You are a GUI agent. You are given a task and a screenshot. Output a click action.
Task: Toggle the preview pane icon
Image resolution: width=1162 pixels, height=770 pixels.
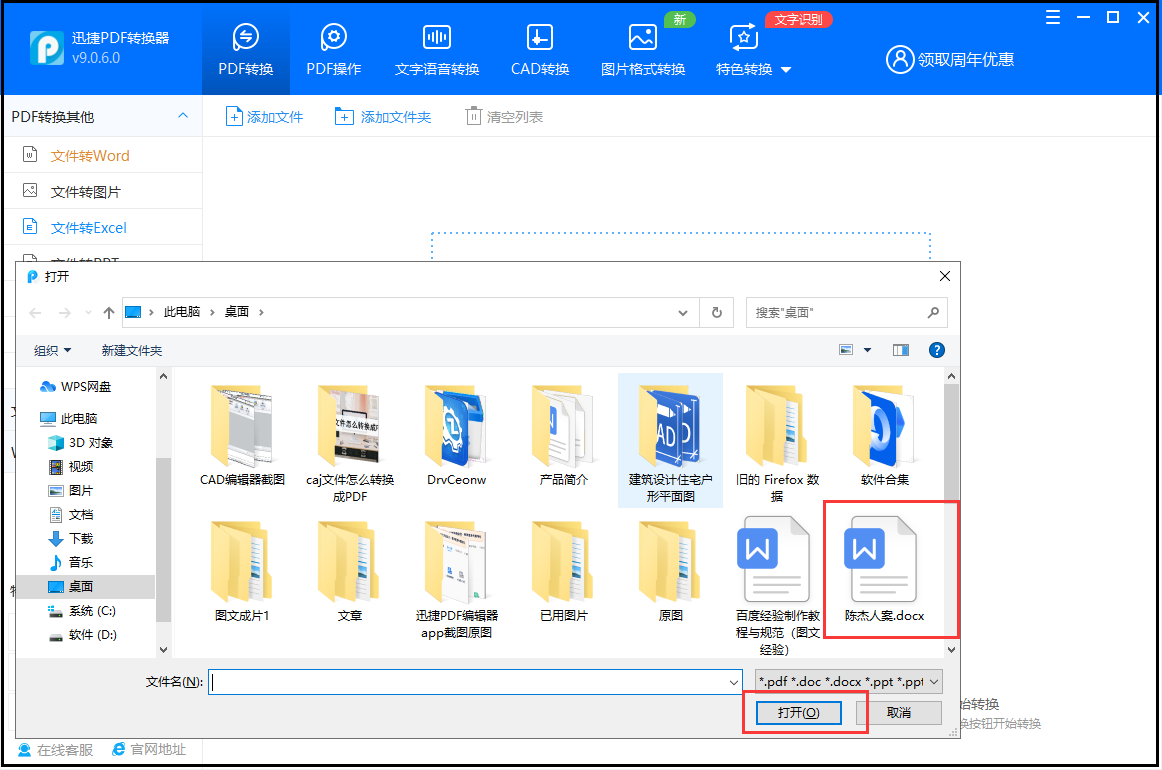tap(900, 350)
